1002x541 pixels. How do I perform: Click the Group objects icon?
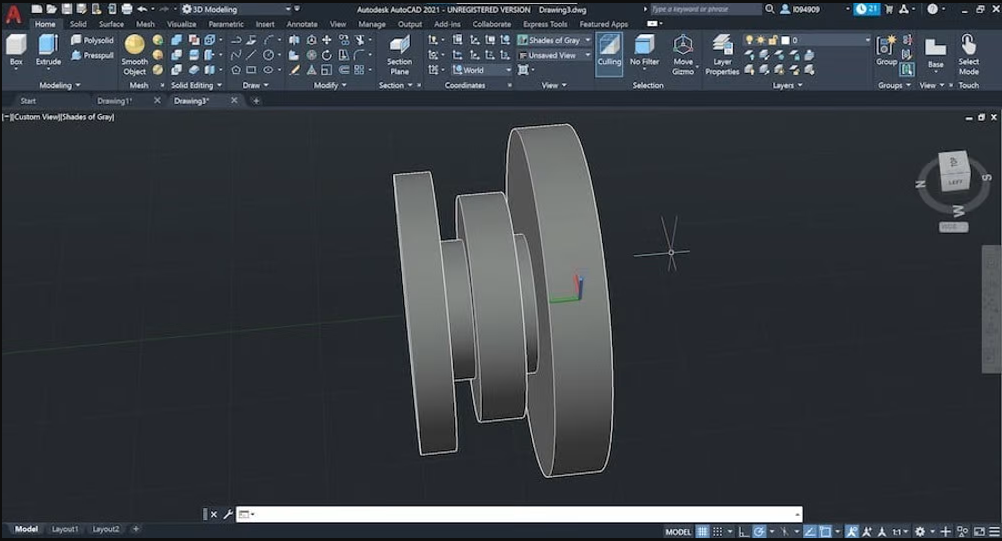pos(886,50)
